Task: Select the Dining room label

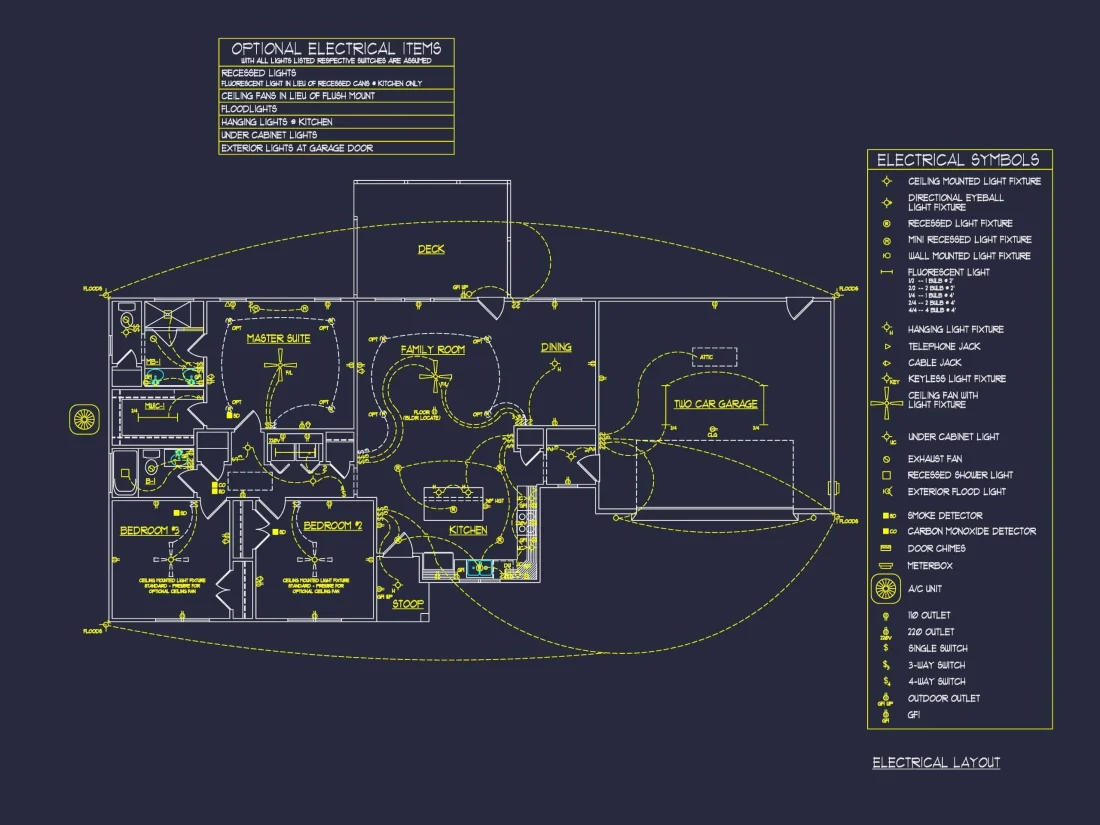Action: 556,347
